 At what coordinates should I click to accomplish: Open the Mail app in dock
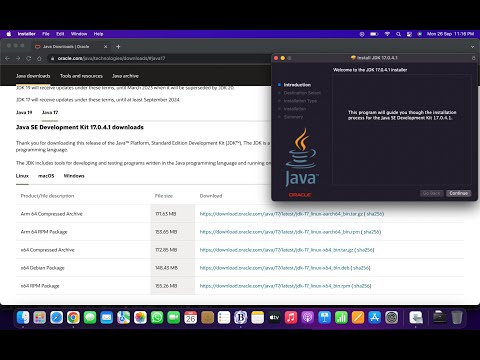[107, 318]
